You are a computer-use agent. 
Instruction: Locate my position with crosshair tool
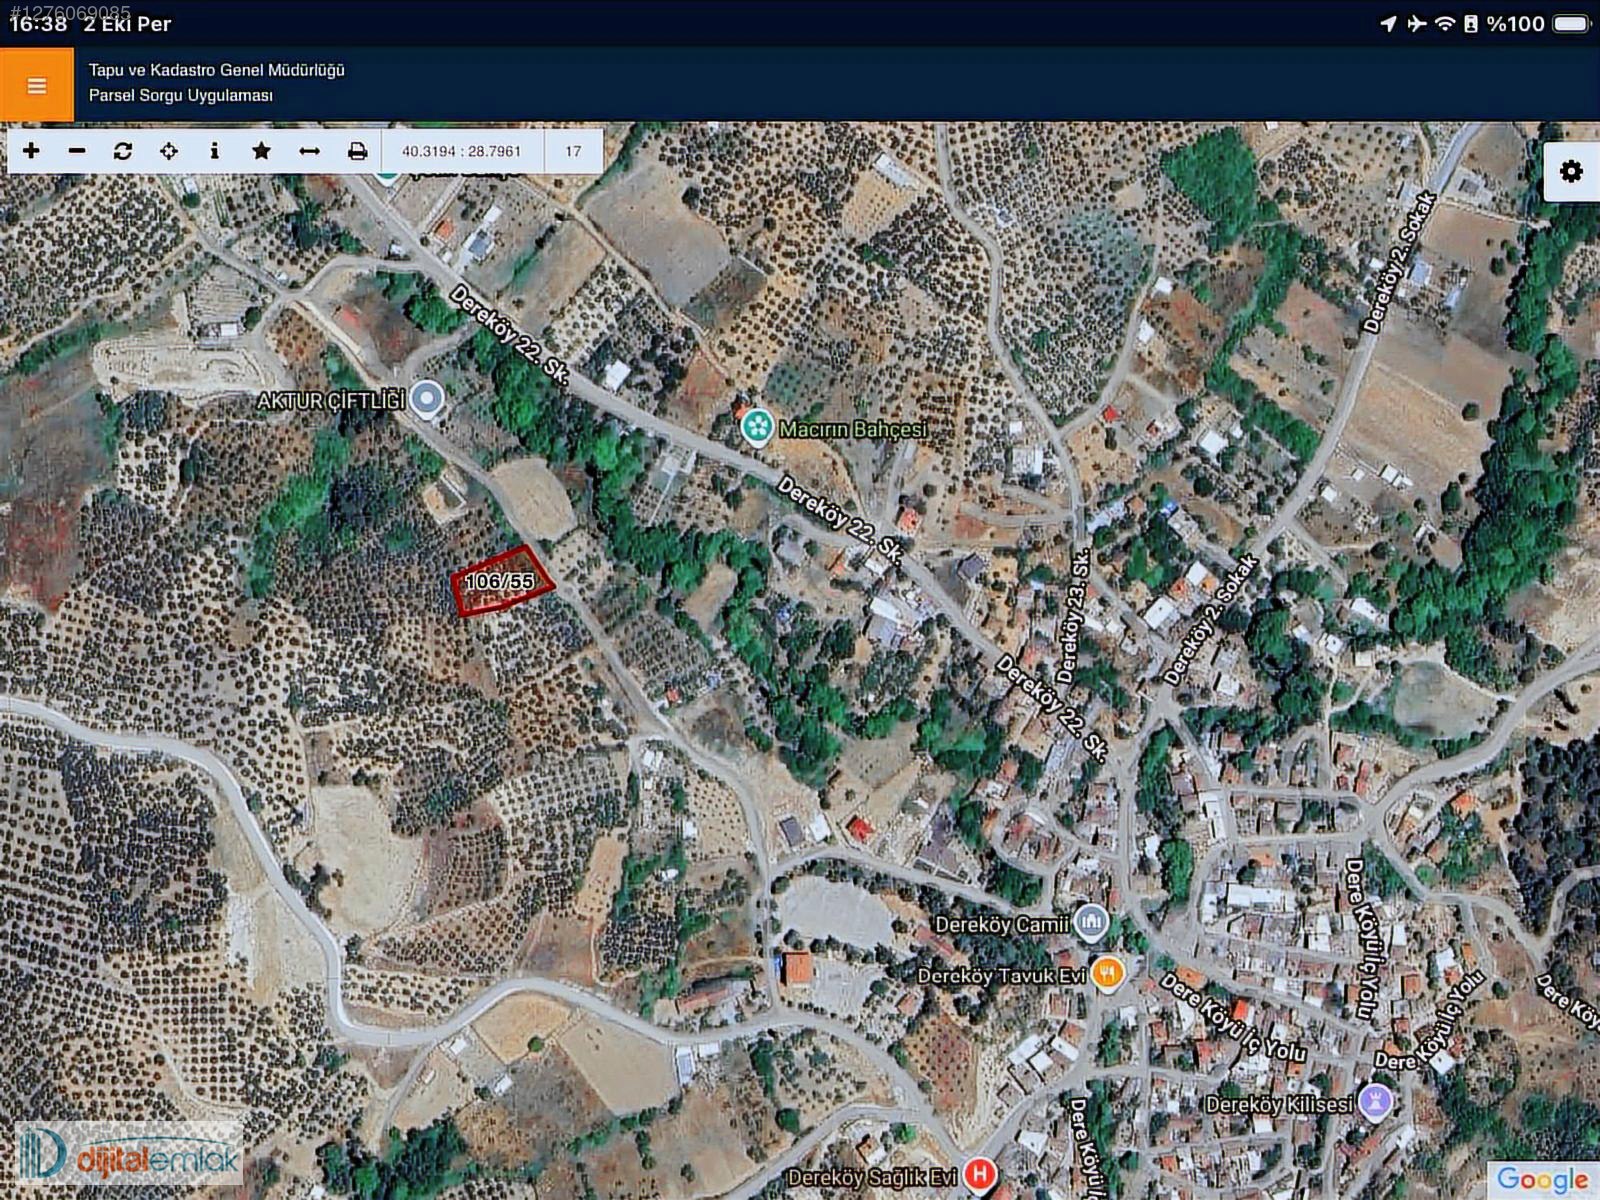[x=169, y=151]
